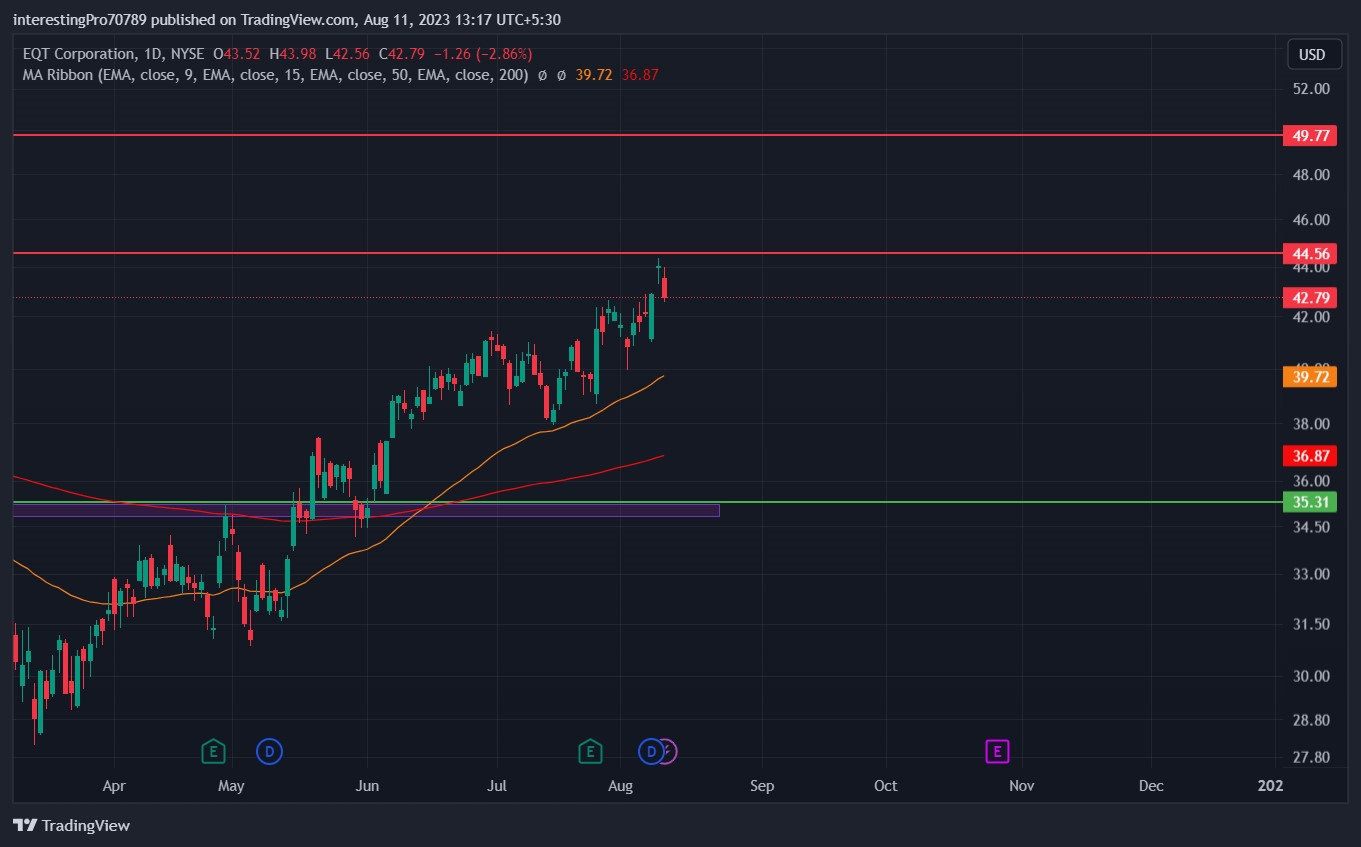Screen dimensions: 1361x847
Task: Select the 44.56 resistance price label
Action: click(1309, 254)
